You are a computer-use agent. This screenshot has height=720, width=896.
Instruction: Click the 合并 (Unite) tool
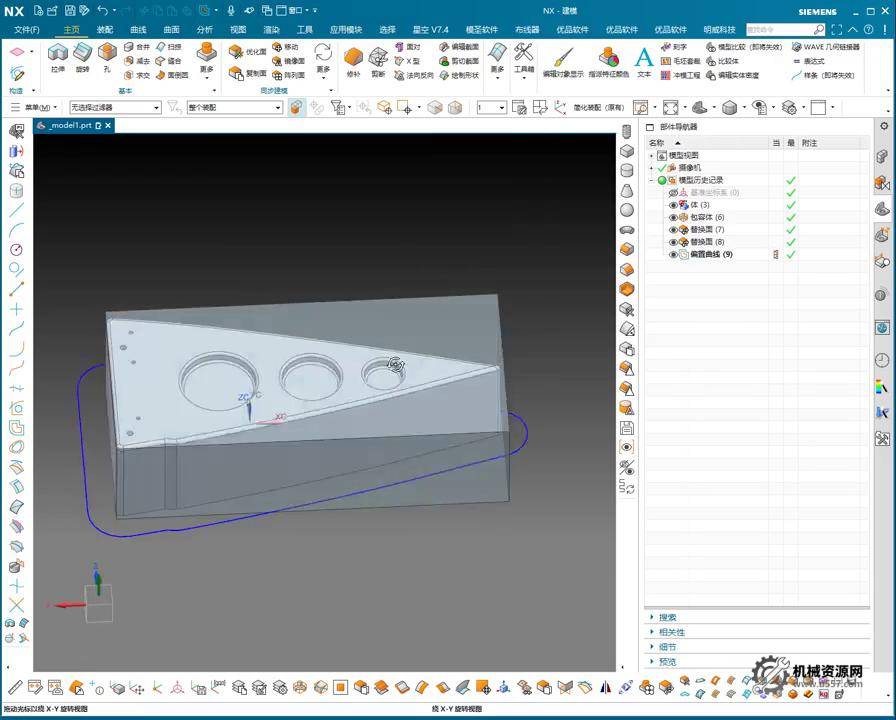coord(137,47)
